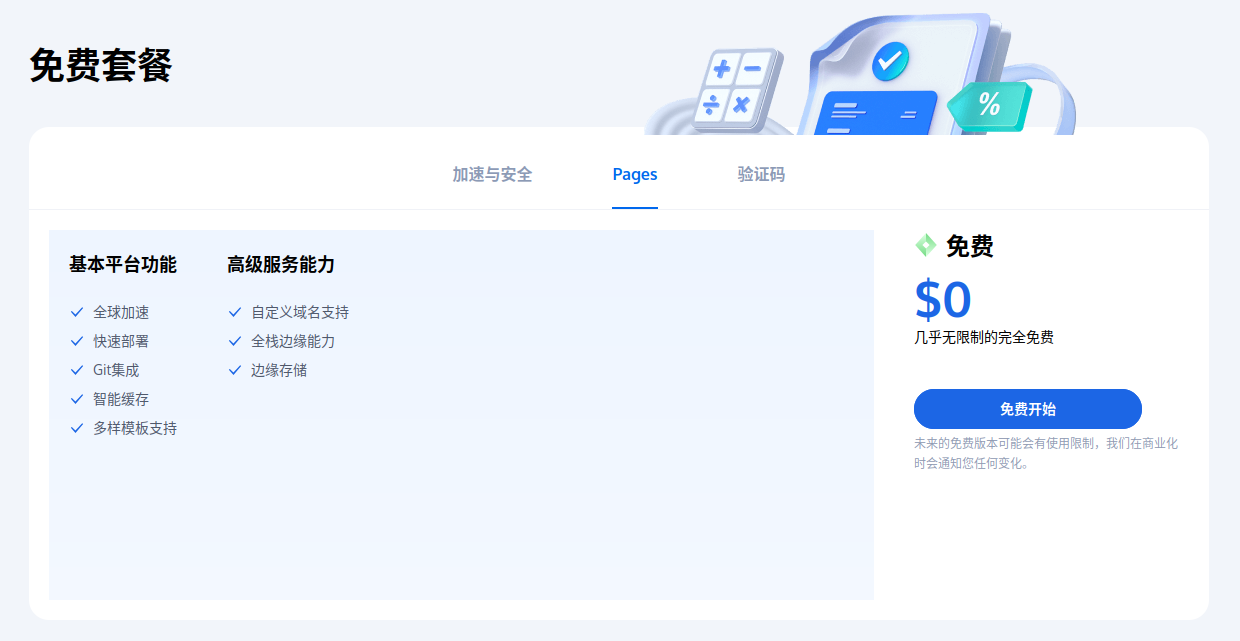This screenshot has height=641, width=1240.
Task: Open the 验证码 tab
Action: coord(761,175)
